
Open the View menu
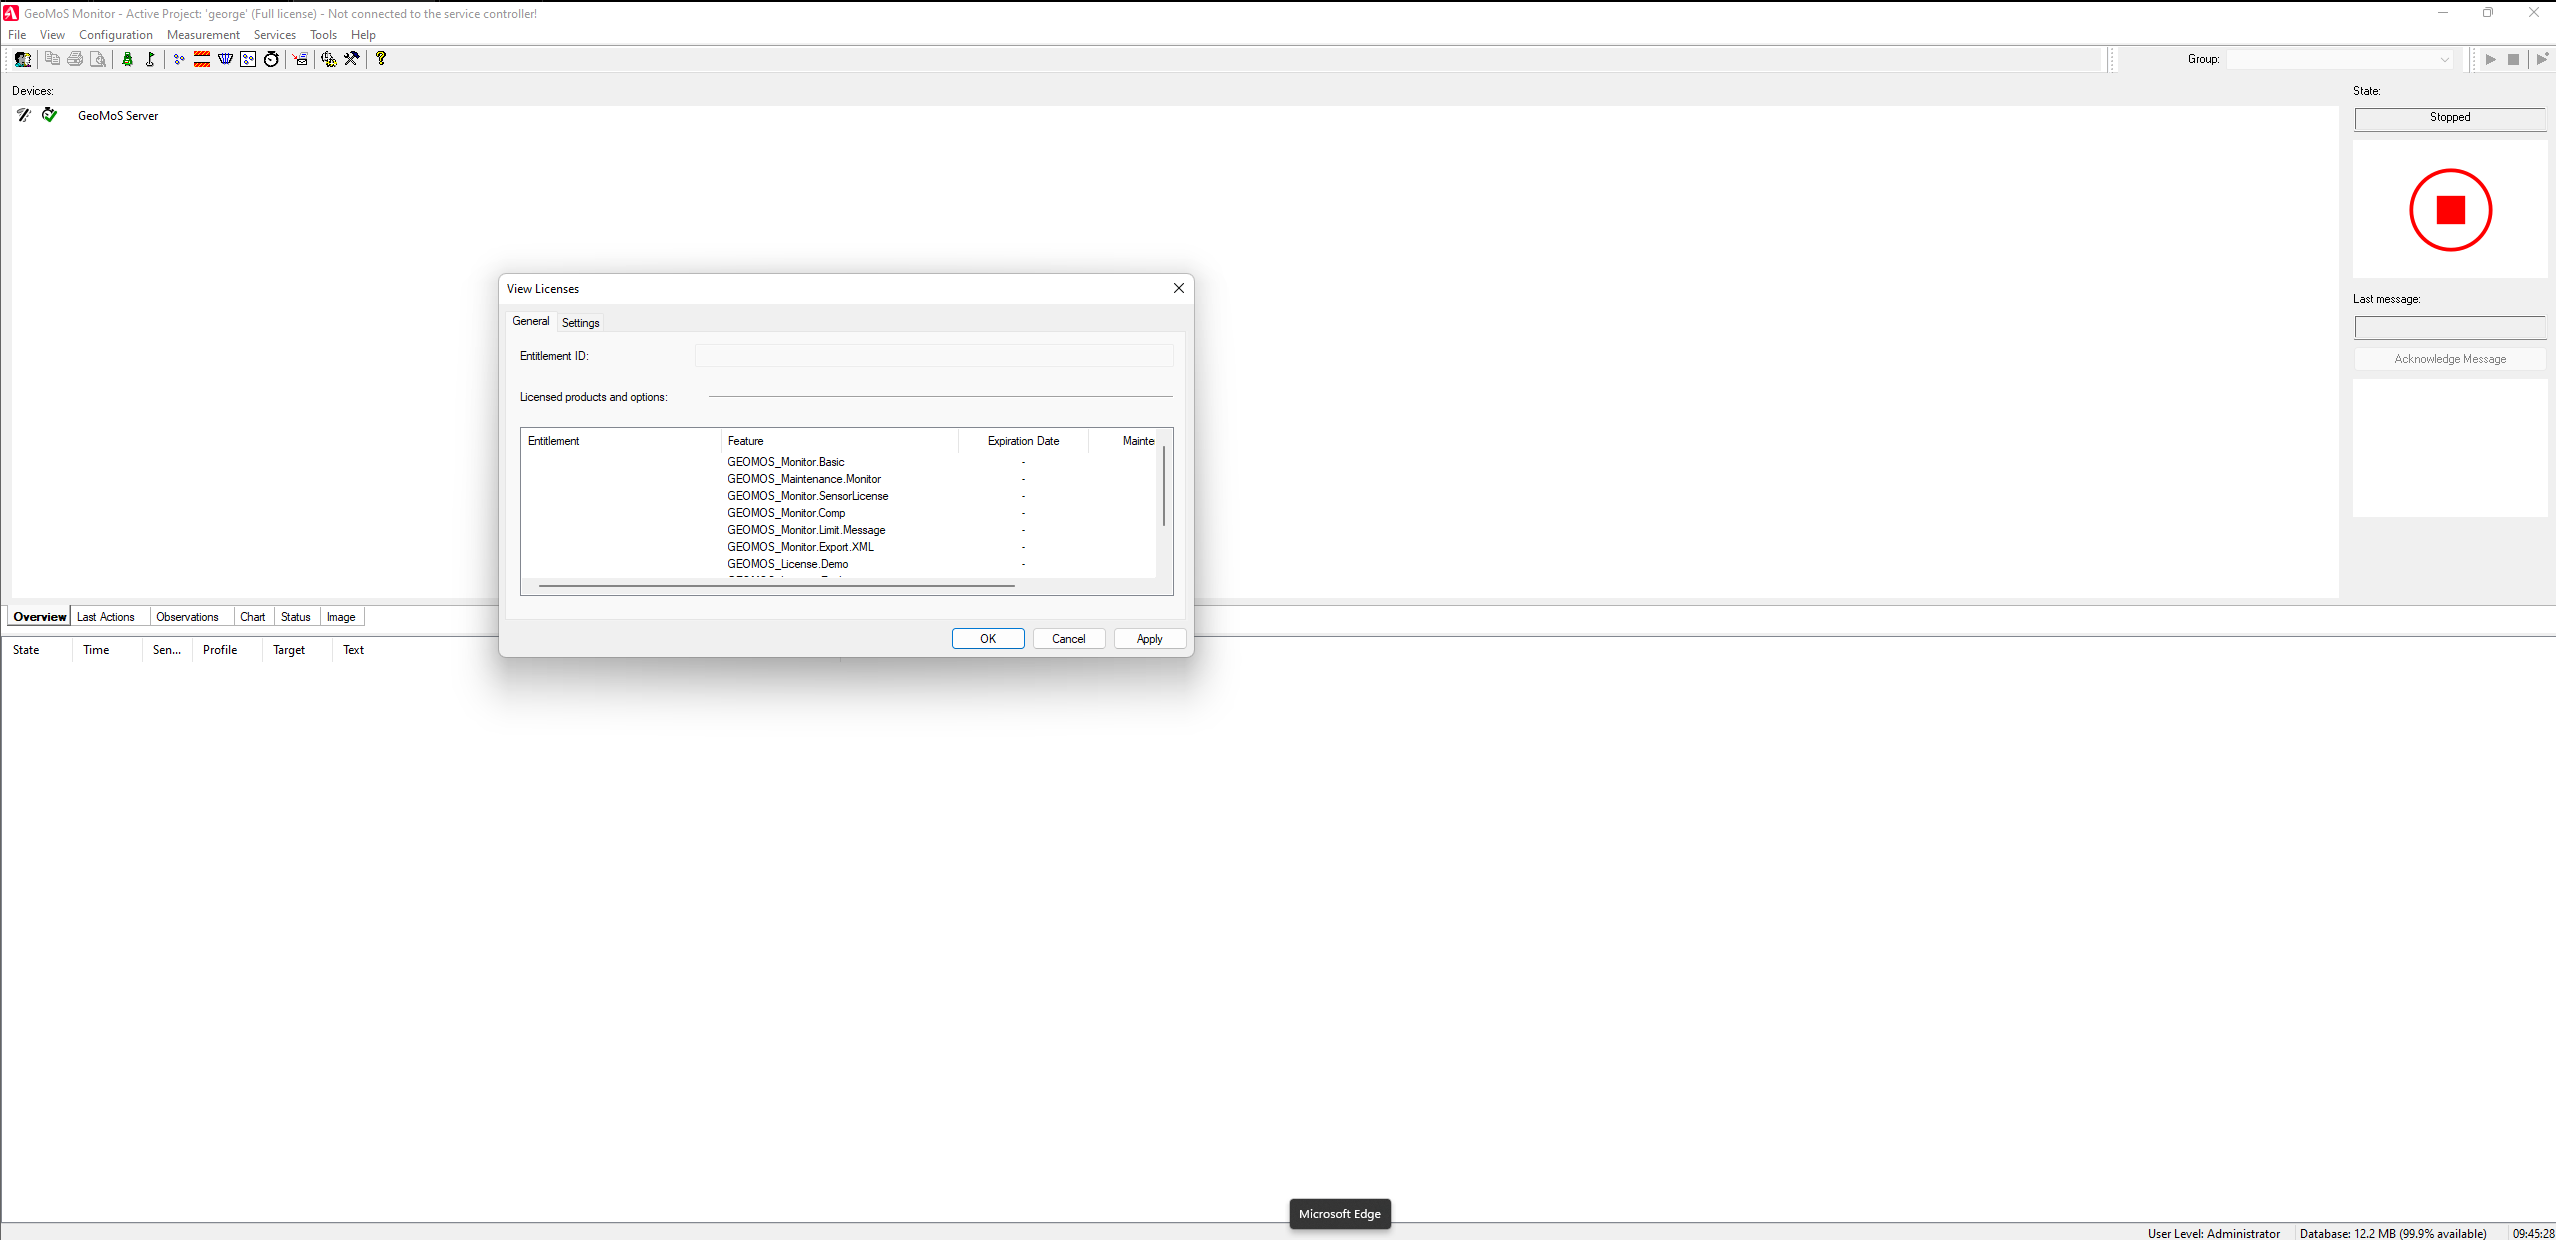pos(52,34)
